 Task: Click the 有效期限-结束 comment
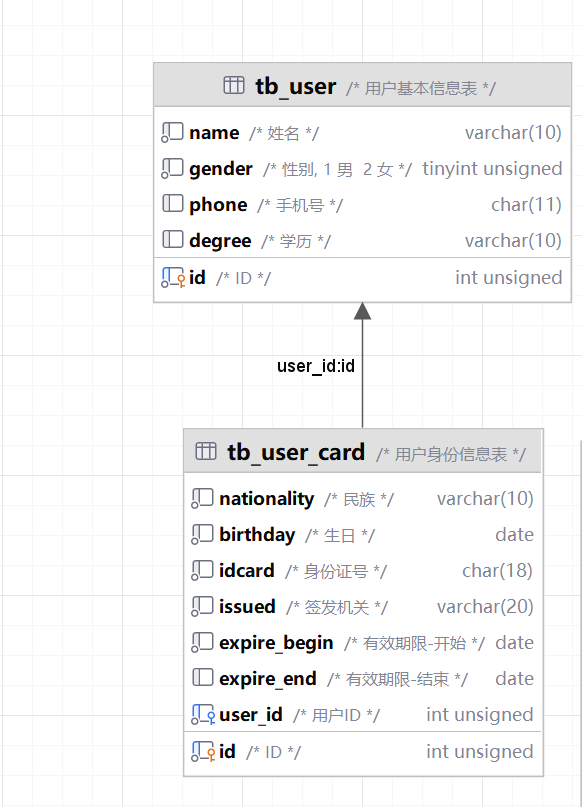tap(397, 679)
